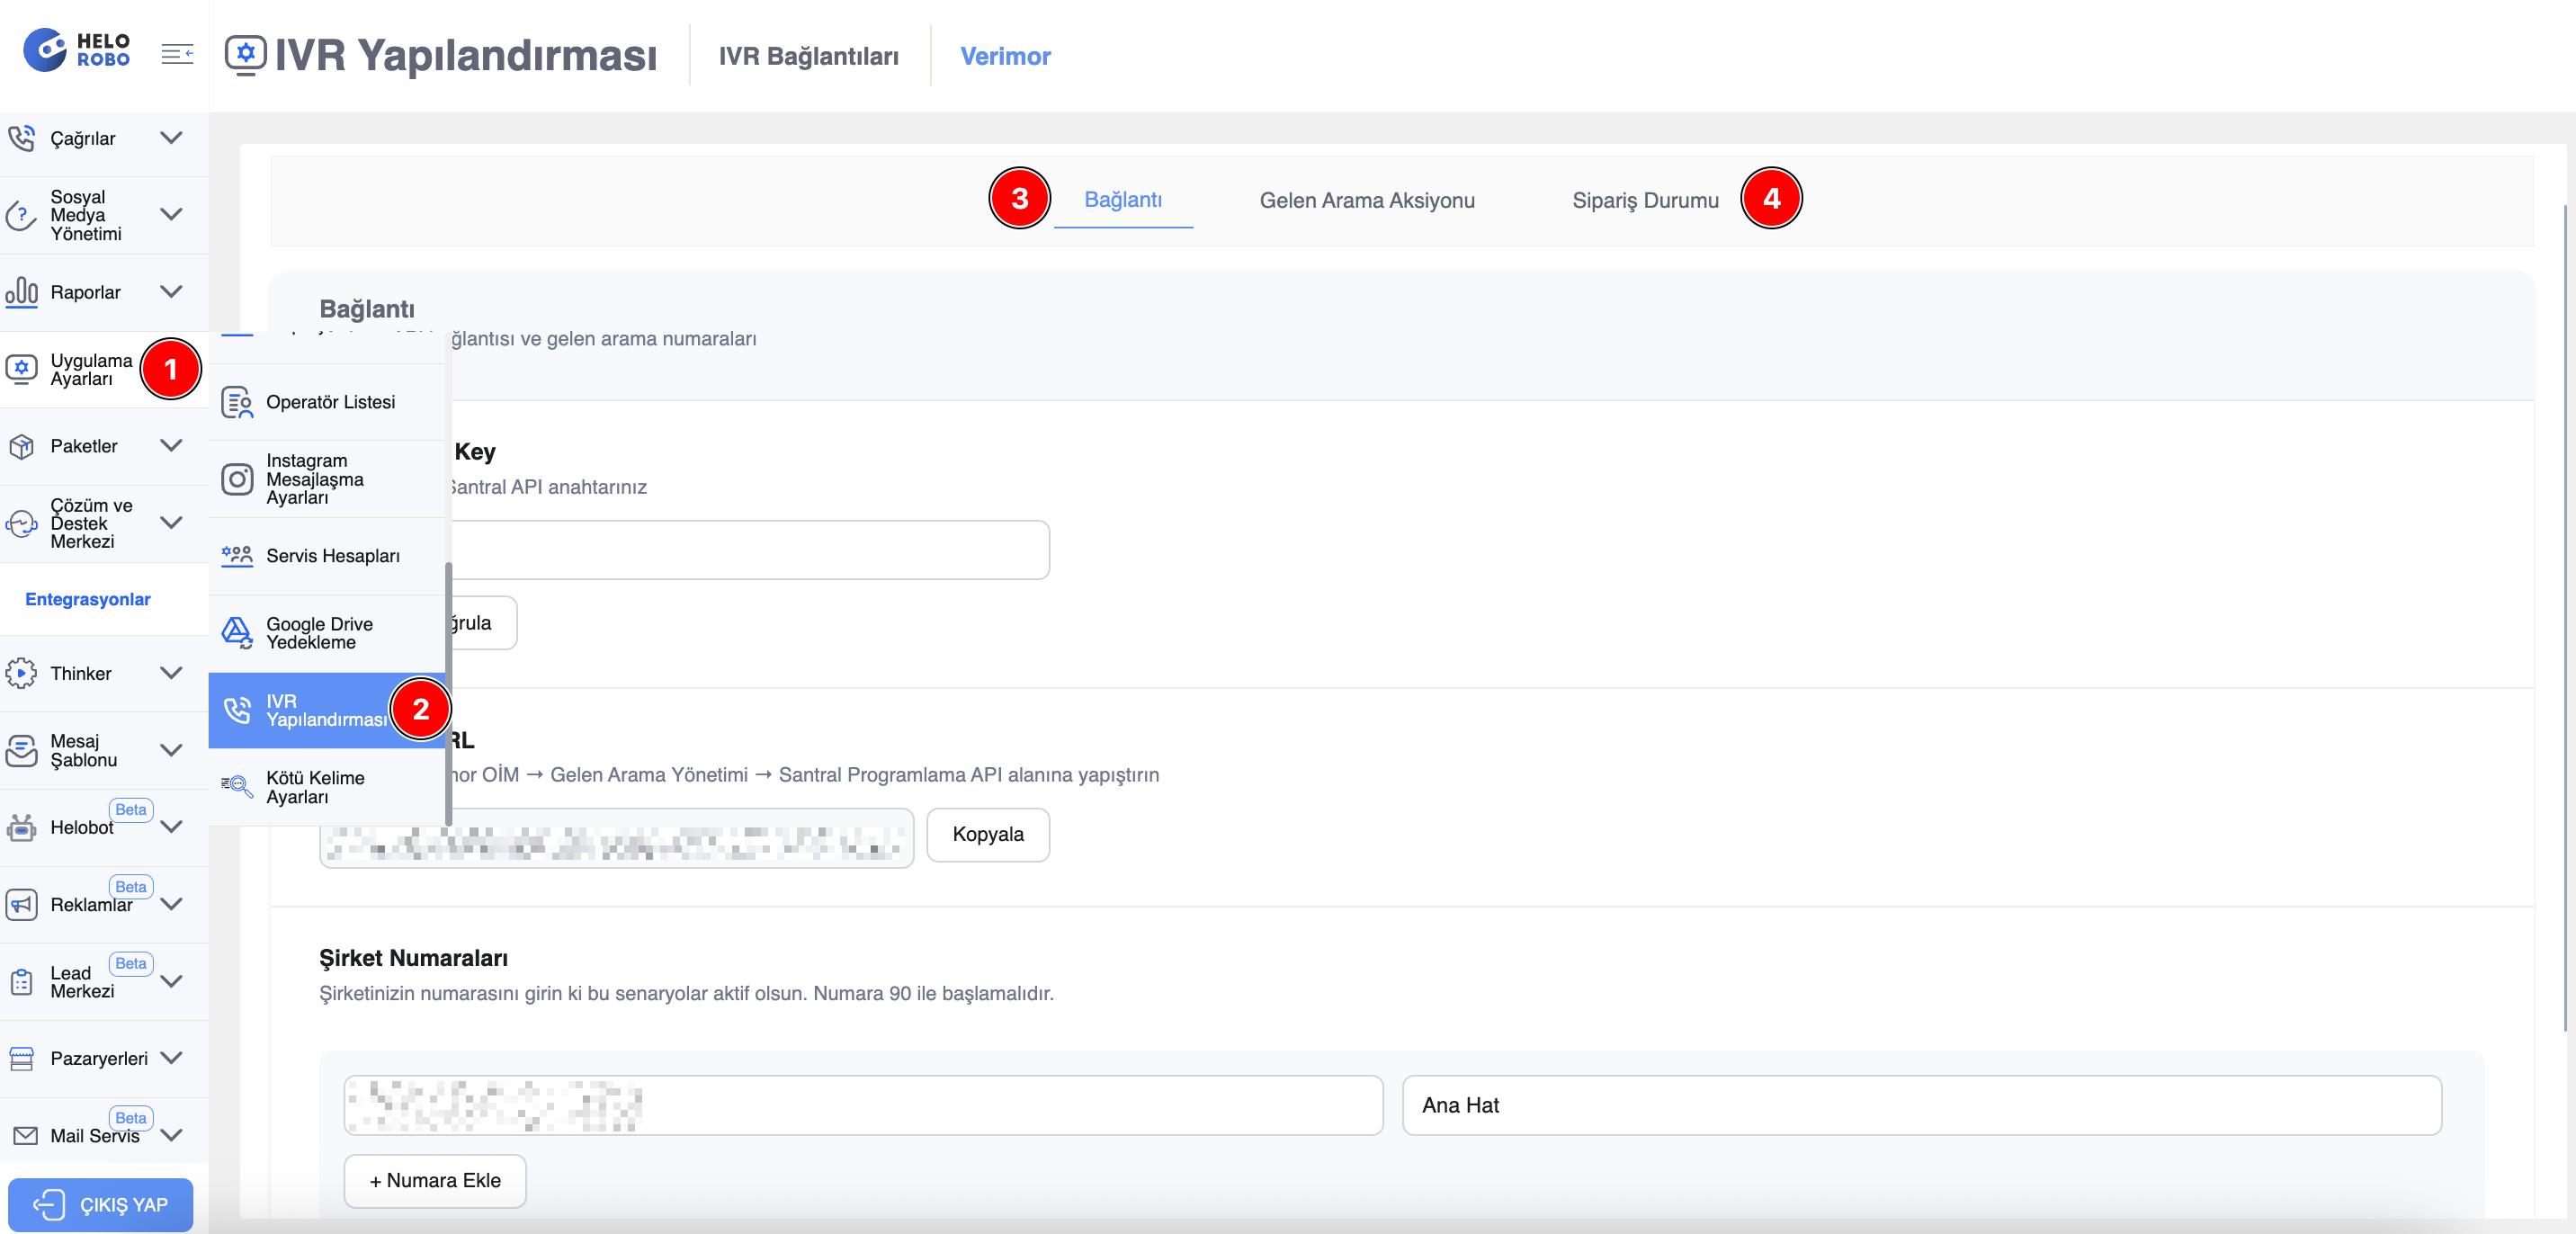Expand the Thinker chevron
This screenshot has height=1234, width=2576.
172,673
